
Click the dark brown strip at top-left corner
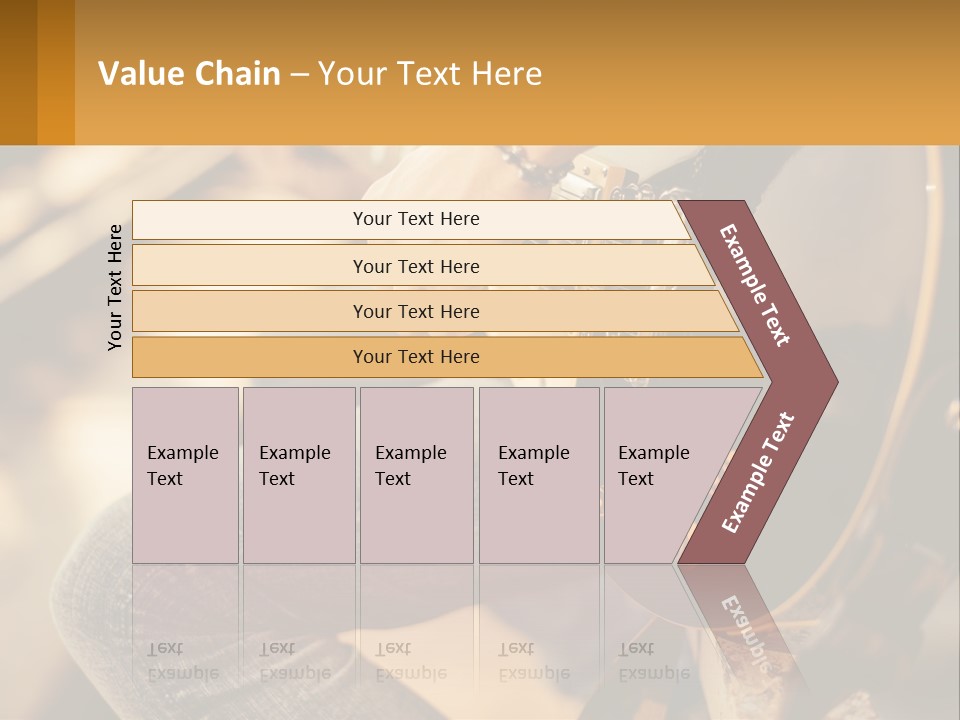tap(18, 72)
